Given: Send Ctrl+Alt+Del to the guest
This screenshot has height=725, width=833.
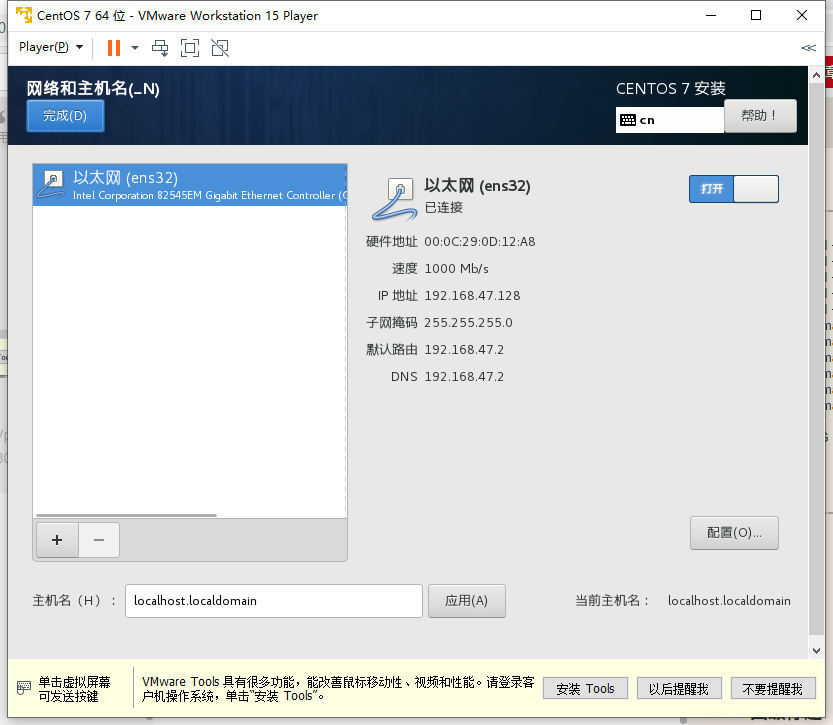Looking at the screenshot, I should tap(160, 47).
